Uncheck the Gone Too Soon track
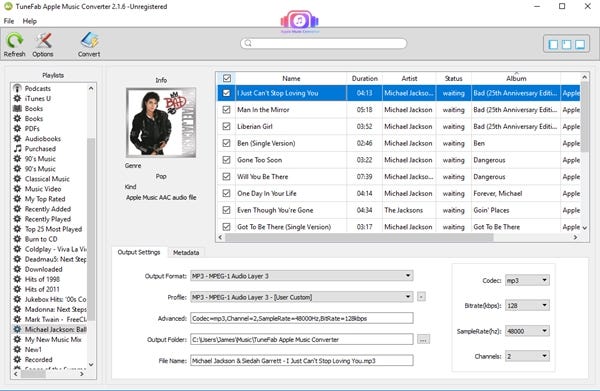This screenshot has width=600, height=391. (227, 160)
